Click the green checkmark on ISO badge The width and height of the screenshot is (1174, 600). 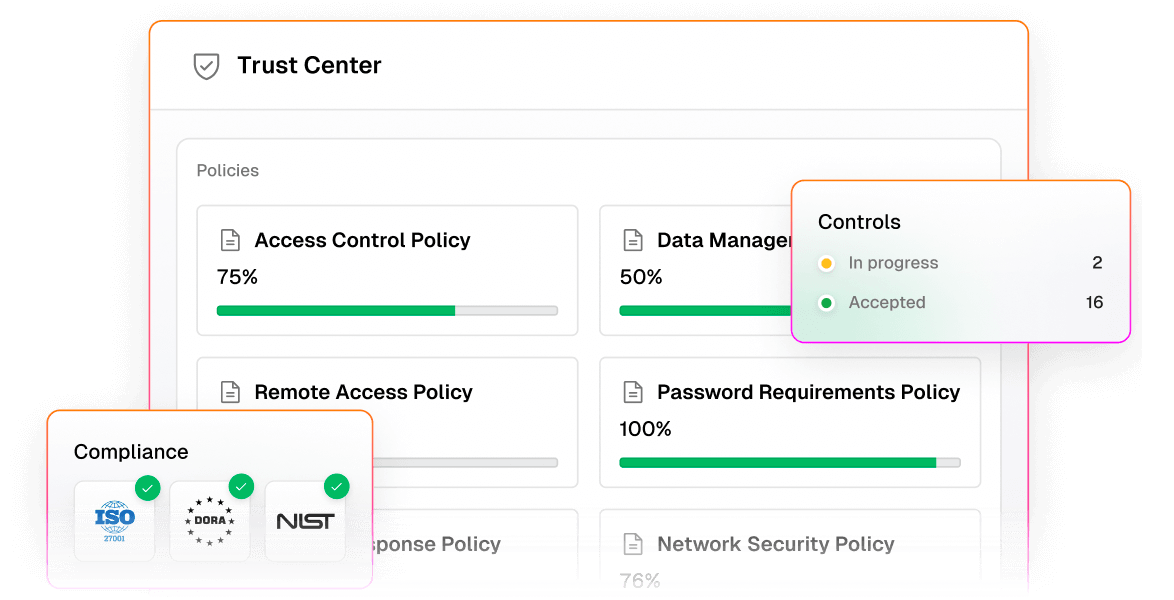(x=147, y=488)
